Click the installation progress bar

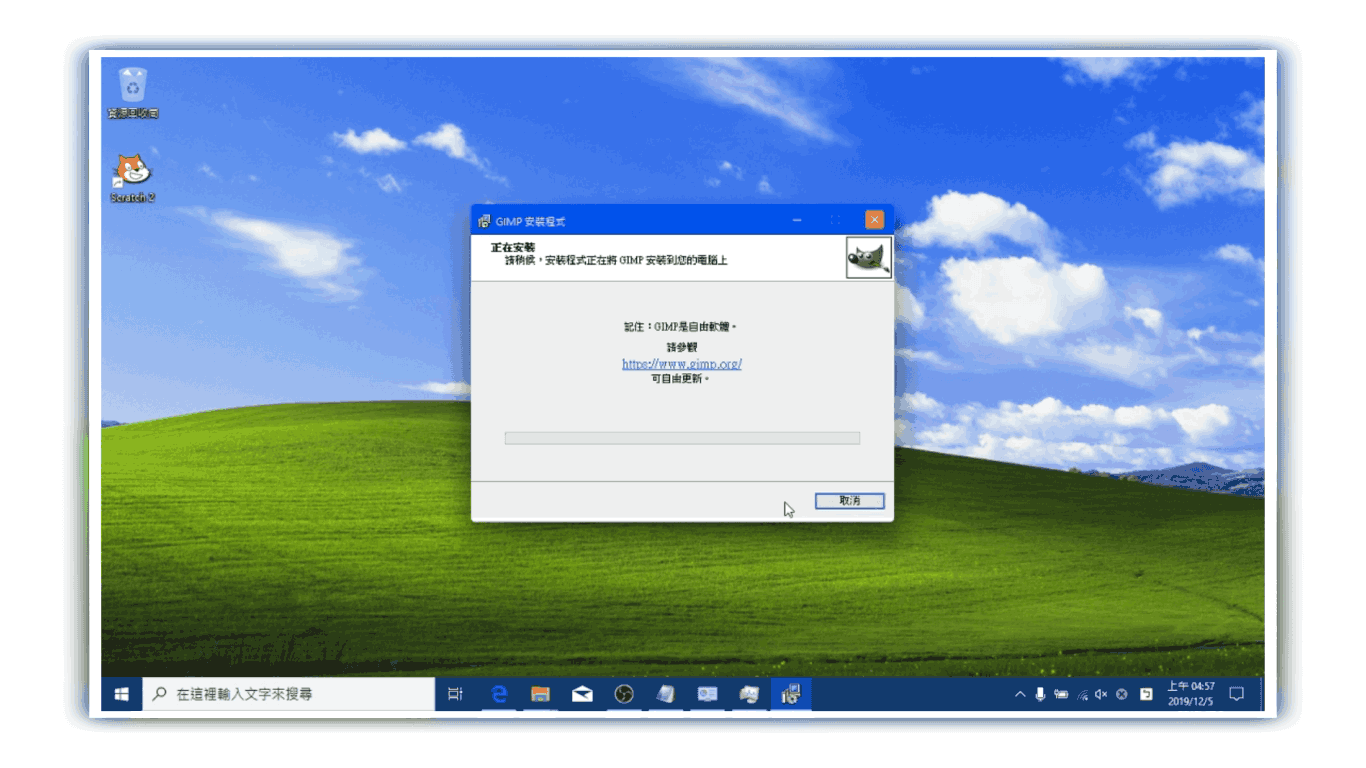[x=682, y=438]
